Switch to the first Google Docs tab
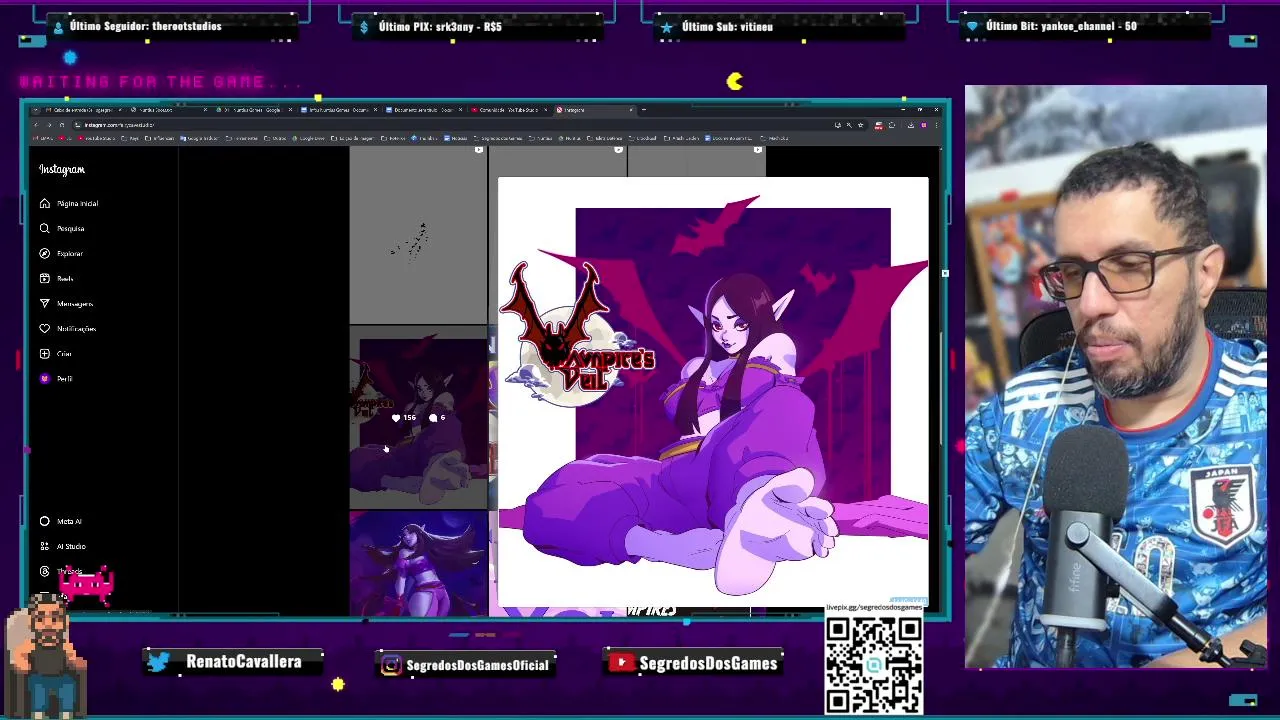 coord(338,110)
